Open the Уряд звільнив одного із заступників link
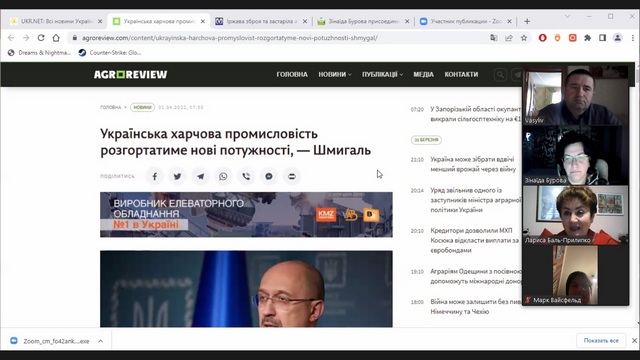 coord(476,200)
